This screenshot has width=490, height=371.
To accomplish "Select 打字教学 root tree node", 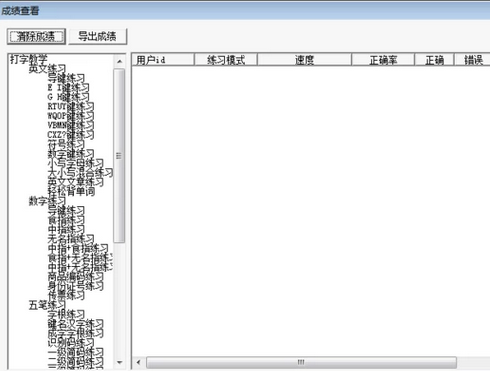I will pyautogui.click(x=29, y=59).
